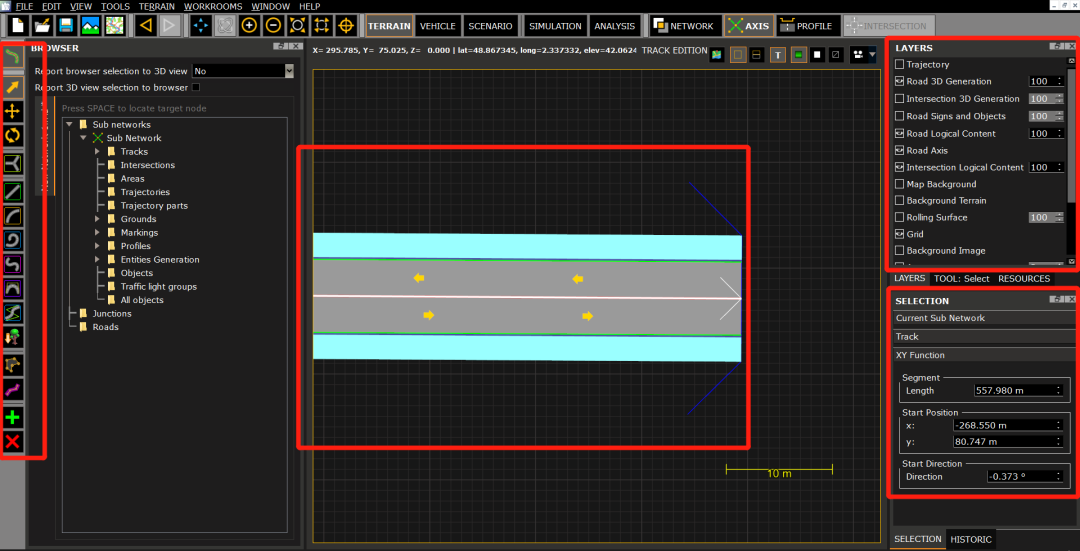Disable the Grid layer checkbox
Viewport: 1080px width, 551px height.
tap(899, 234)
